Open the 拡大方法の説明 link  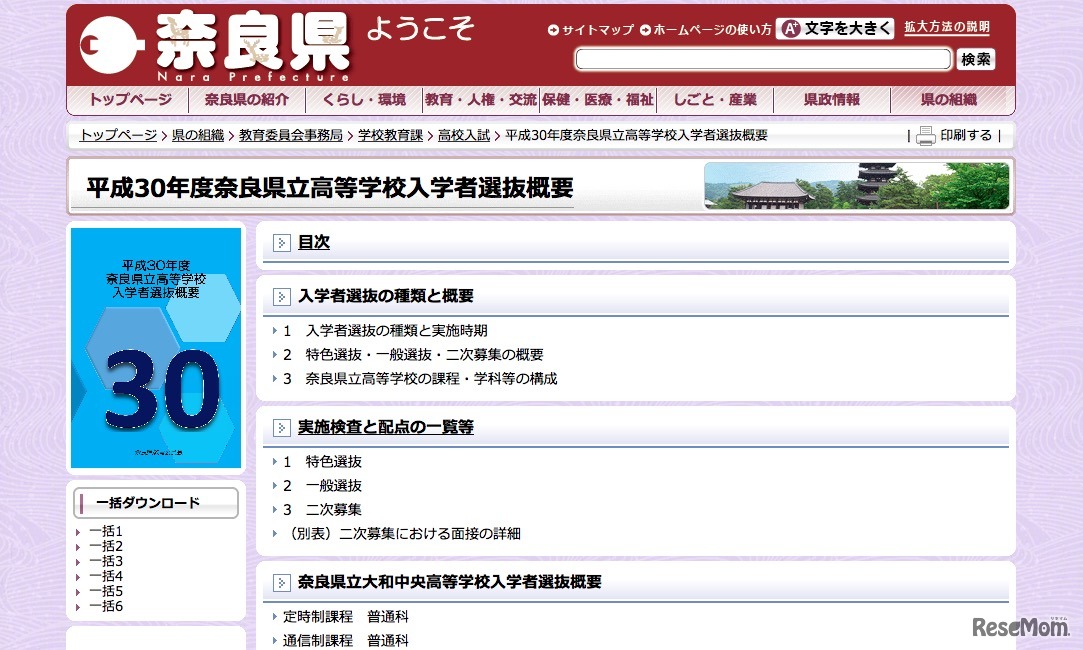point(947,27)
